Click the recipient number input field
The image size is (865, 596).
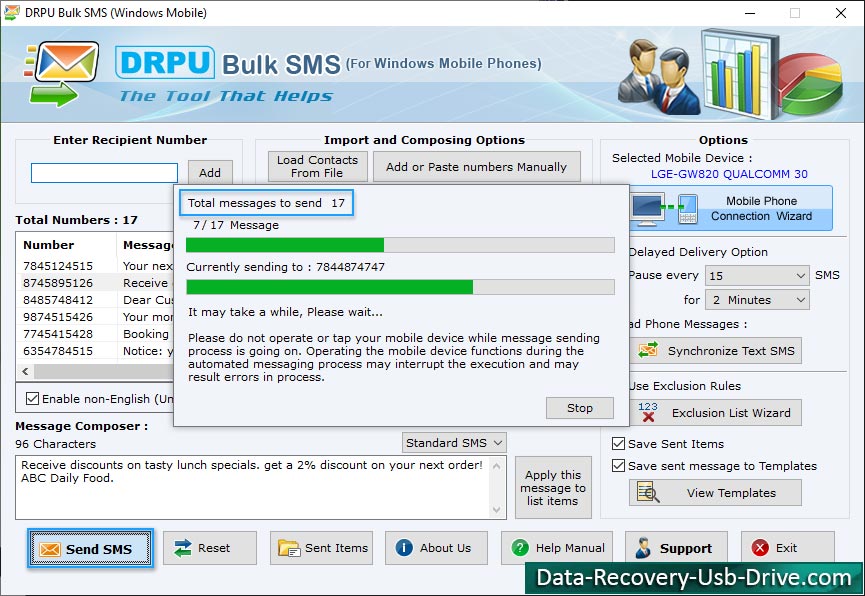(x=103, y=172)
